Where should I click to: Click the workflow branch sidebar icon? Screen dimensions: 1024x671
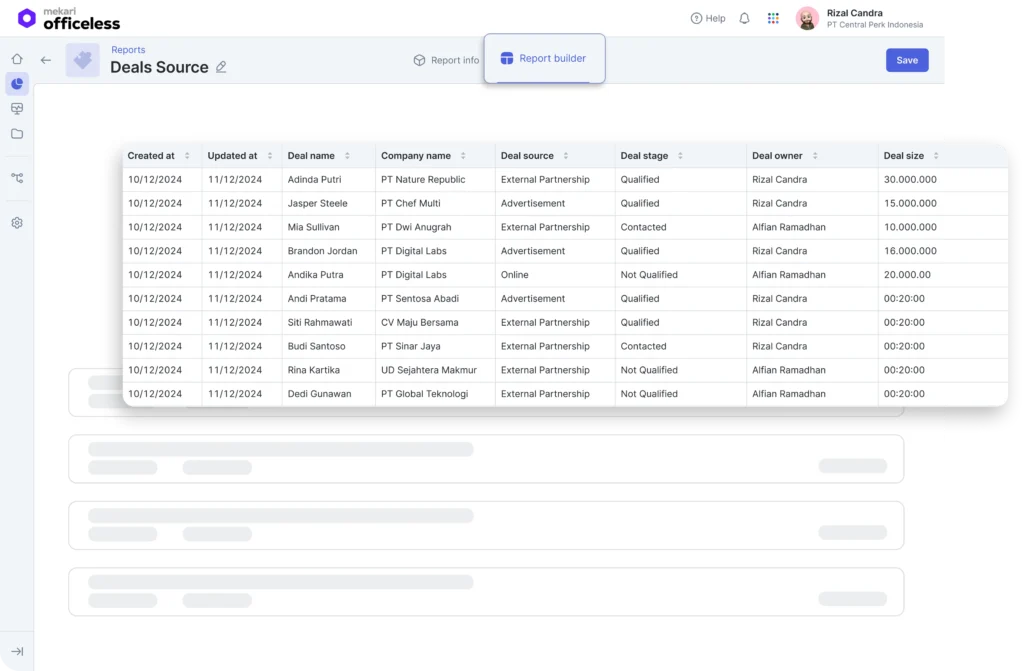point(17,178)
